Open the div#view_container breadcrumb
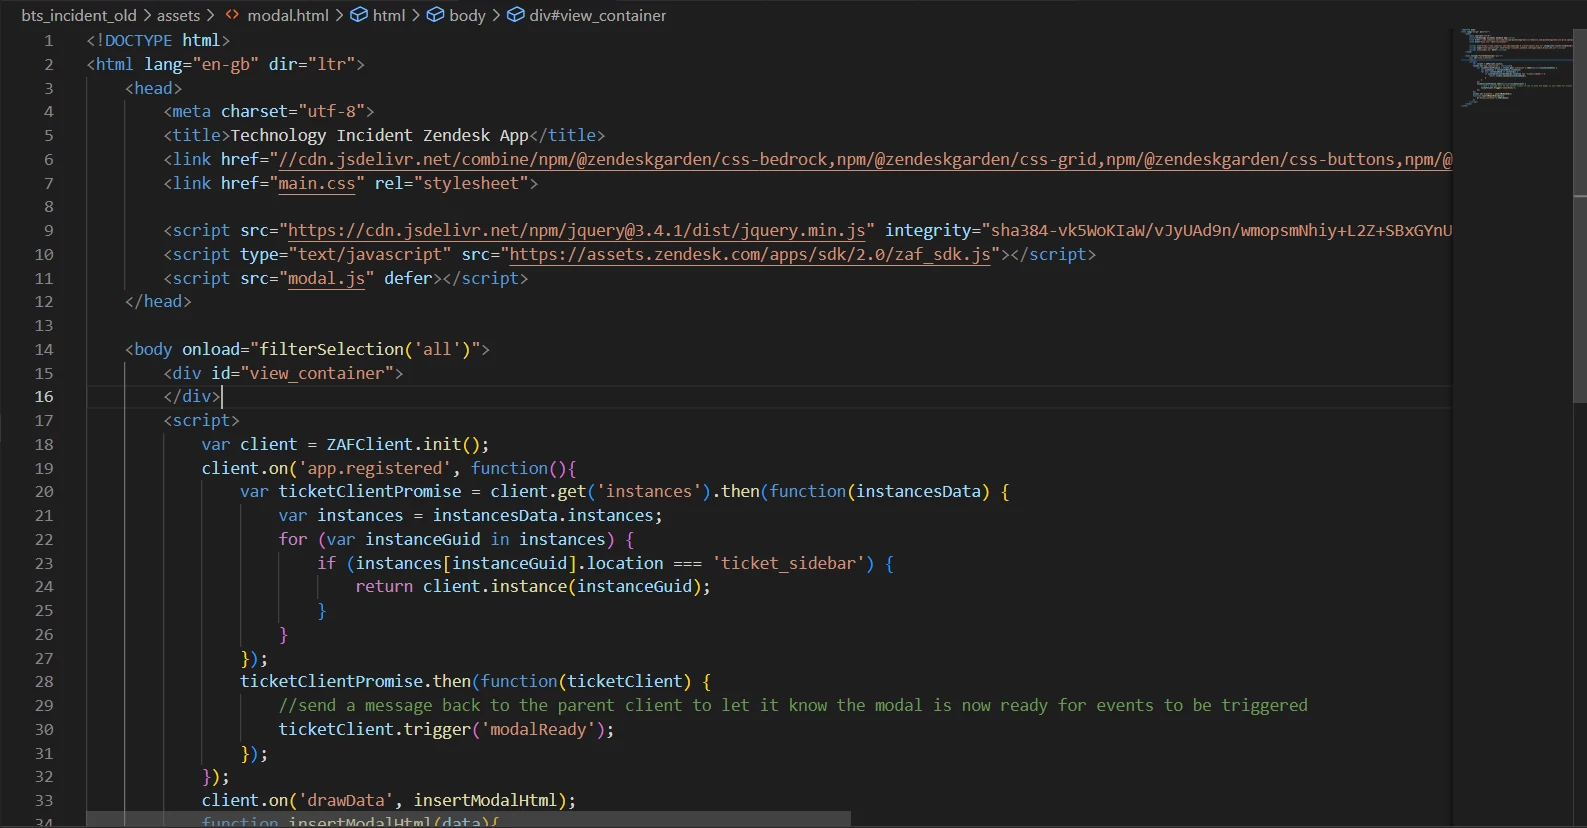This screenshot has width=1587, height=828. pos(597,15)
